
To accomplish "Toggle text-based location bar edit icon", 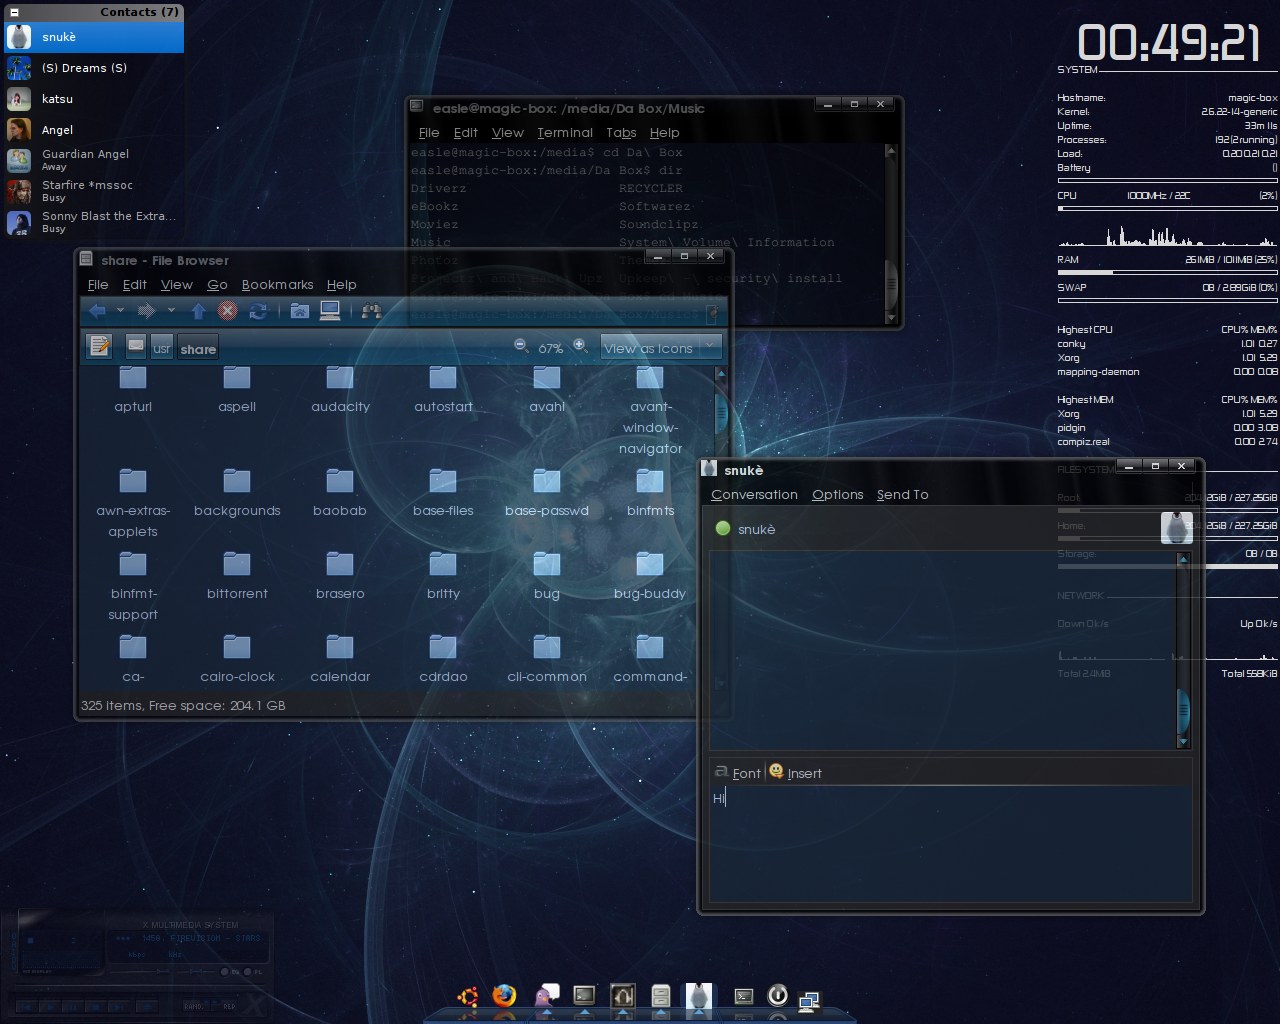I will [x=99, y=346].
